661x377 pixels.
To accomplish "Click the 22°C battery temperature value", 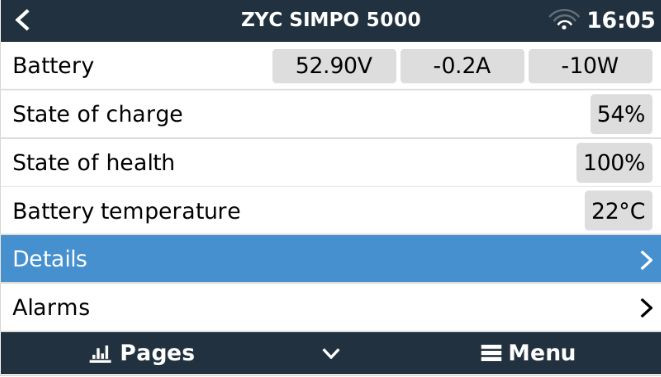I will [618, 210].
